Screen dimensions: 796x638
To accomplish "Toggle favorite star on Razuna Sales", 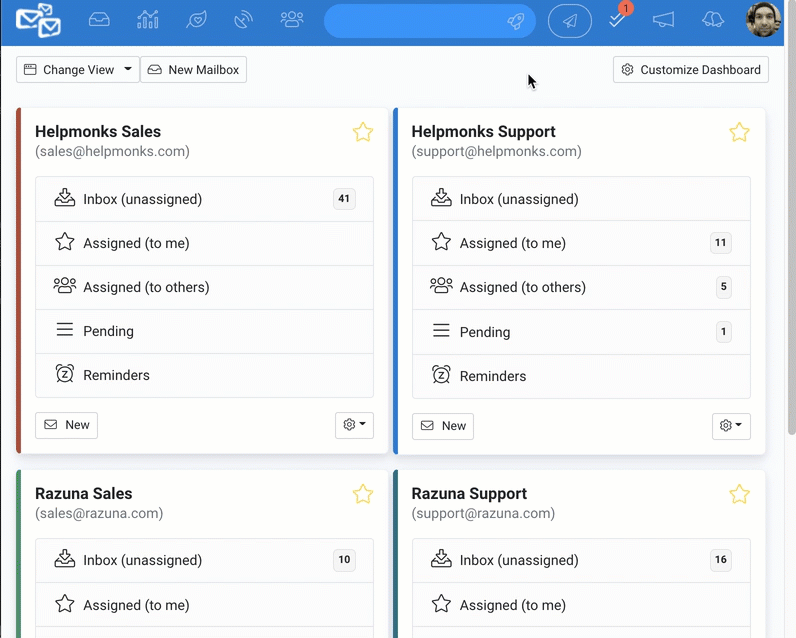I will 363,494.
